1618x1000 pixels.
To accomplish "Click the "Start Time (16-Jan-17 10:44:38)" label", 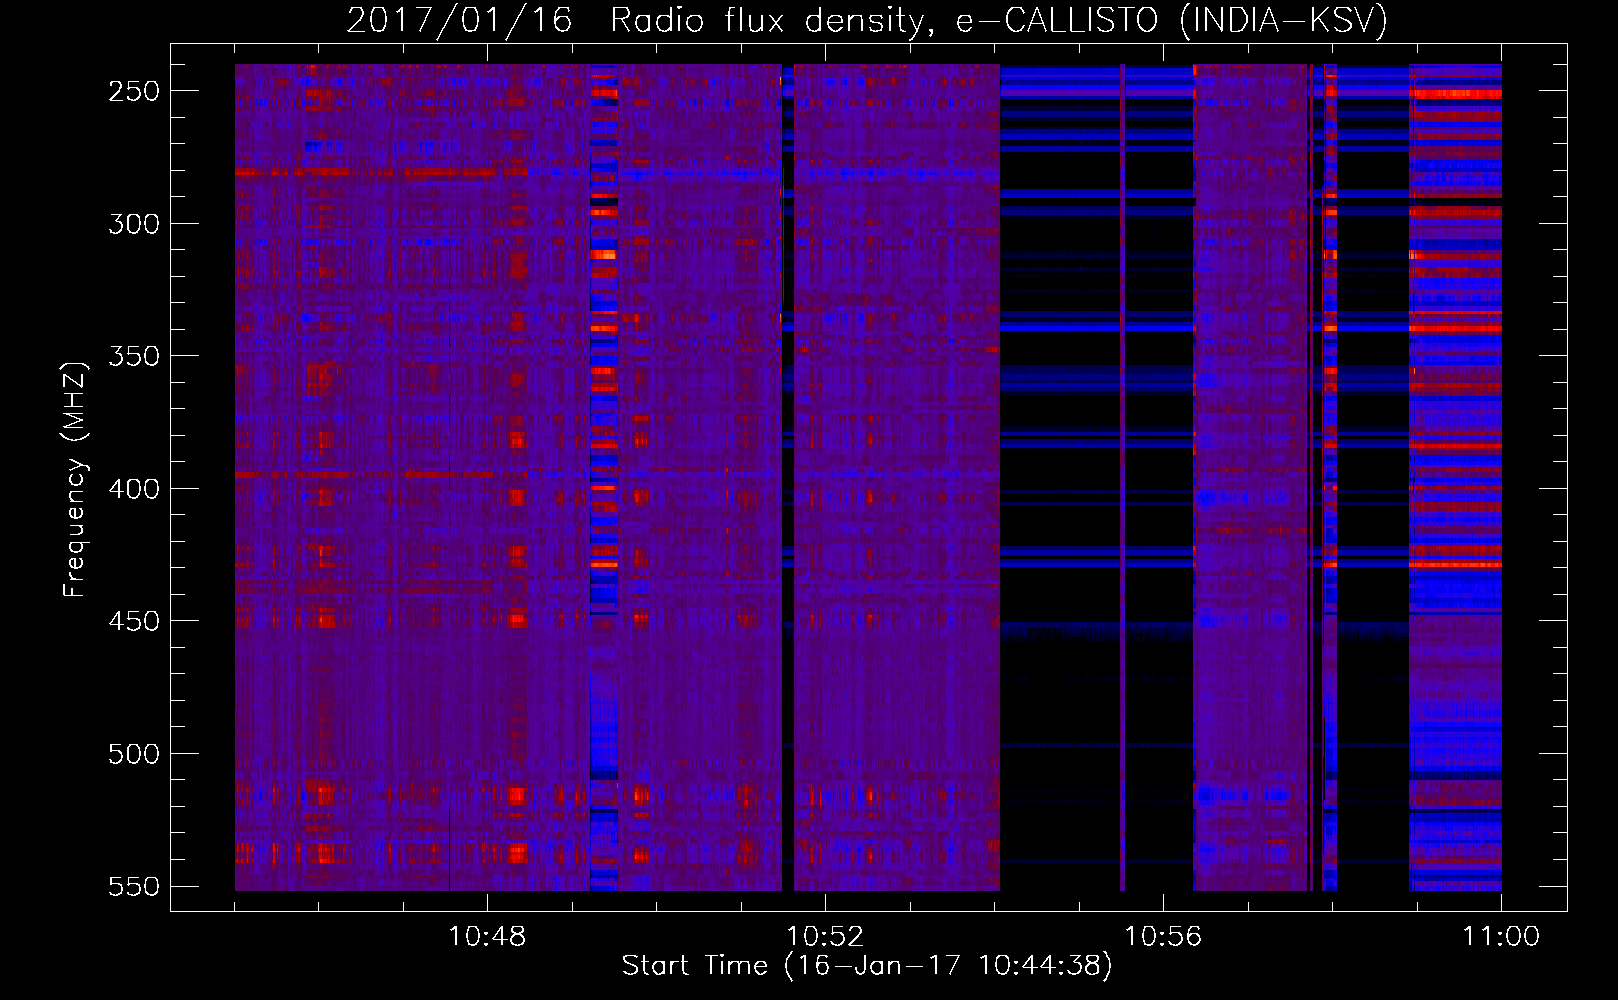I will tap(867, 965).
